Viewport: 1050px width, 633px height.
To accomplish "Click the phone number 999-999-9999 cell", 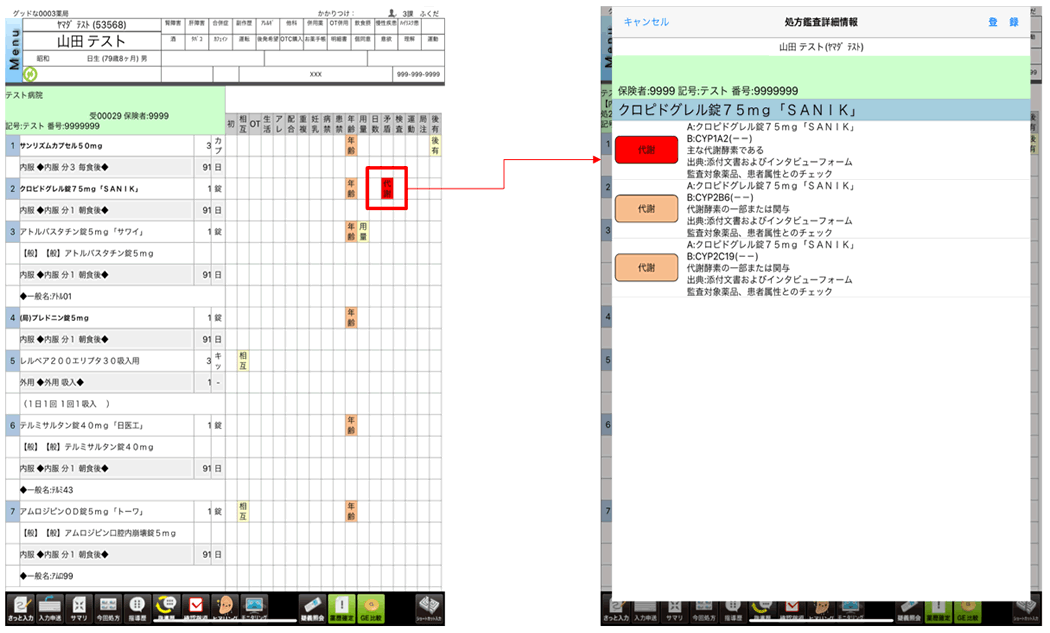I will point(419,74).
